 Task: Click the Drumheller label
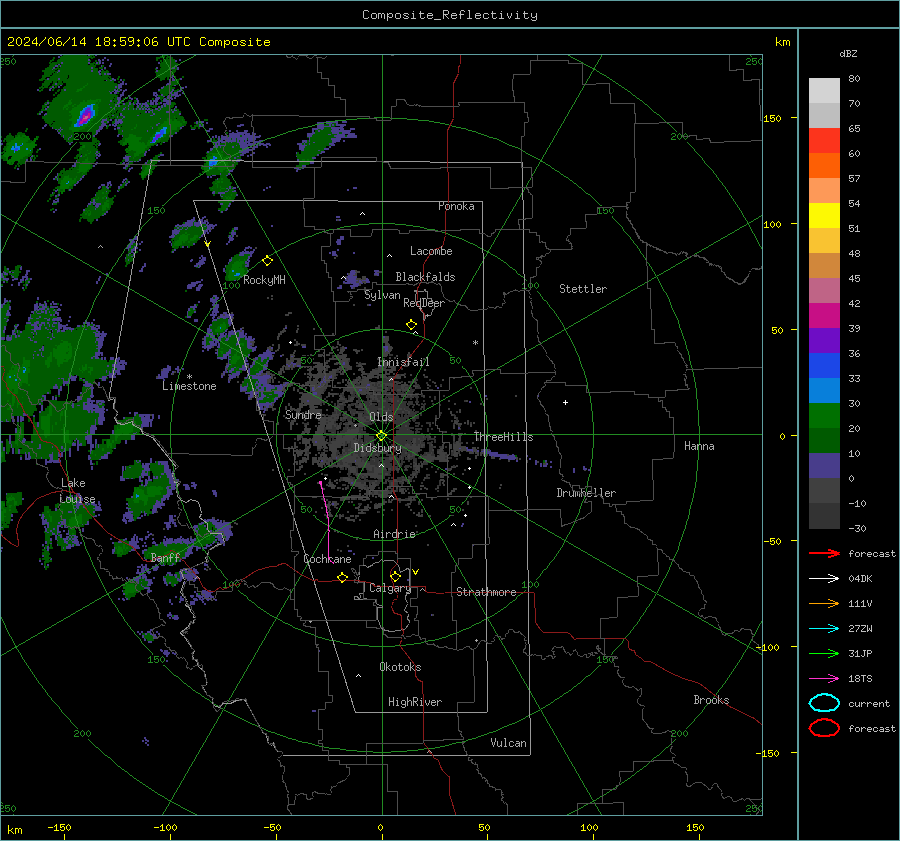pos(586,493)
